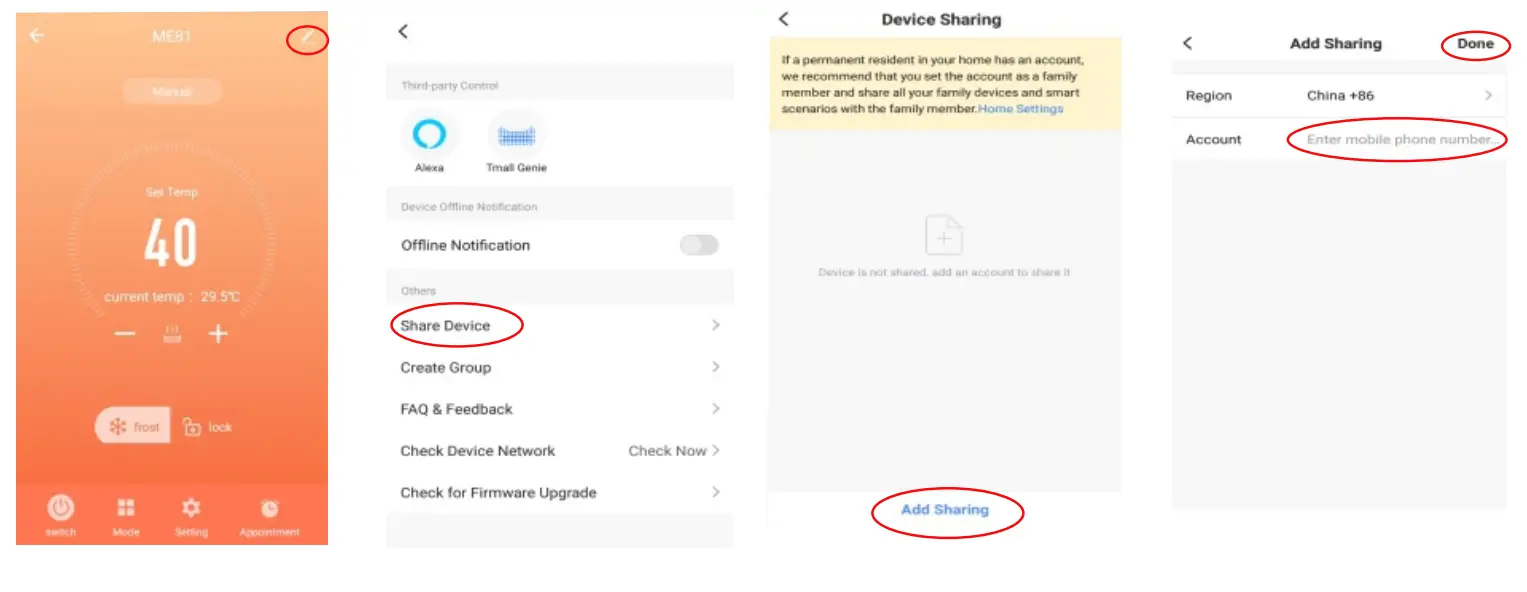
Task: Tap the edit pencil icon on ME81 screen
Action: point(308,38)
